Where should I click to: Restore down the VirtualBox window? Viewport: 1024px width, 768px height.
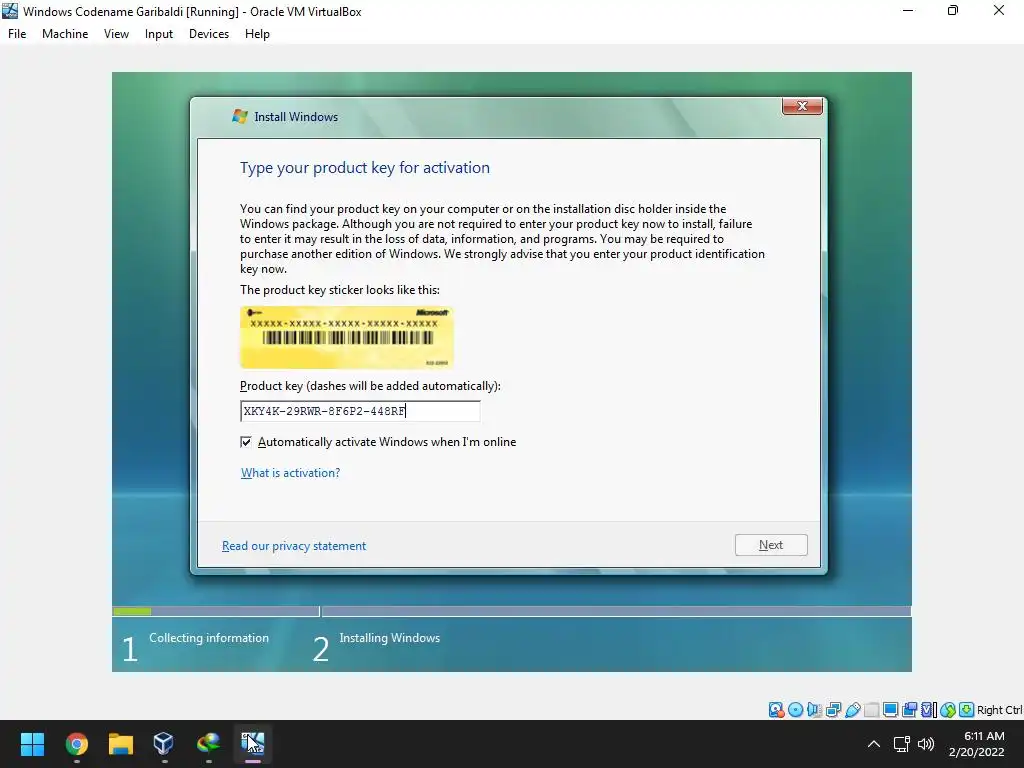953,10
